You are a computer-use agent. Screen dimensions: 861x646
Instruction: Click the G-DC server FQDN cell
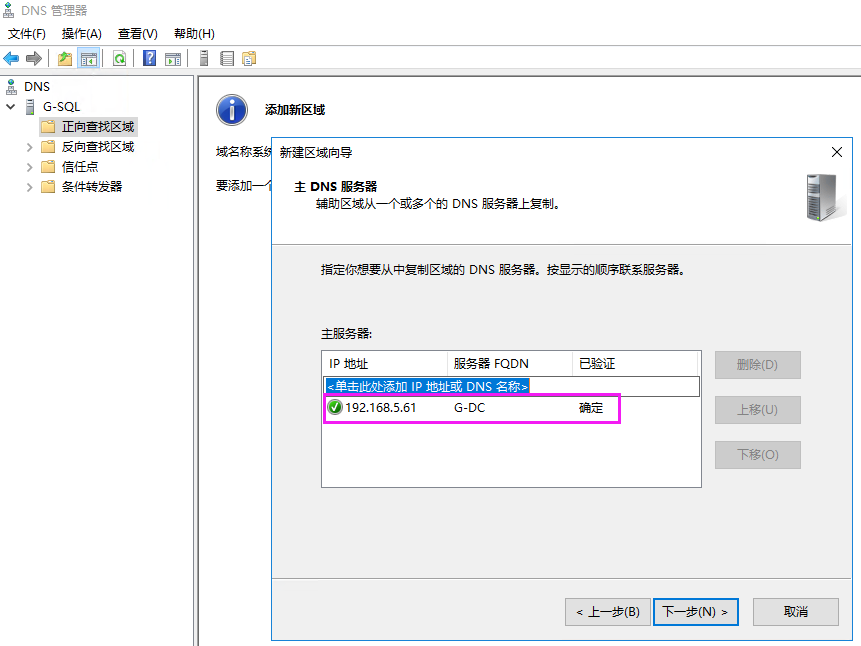(469, 408)
